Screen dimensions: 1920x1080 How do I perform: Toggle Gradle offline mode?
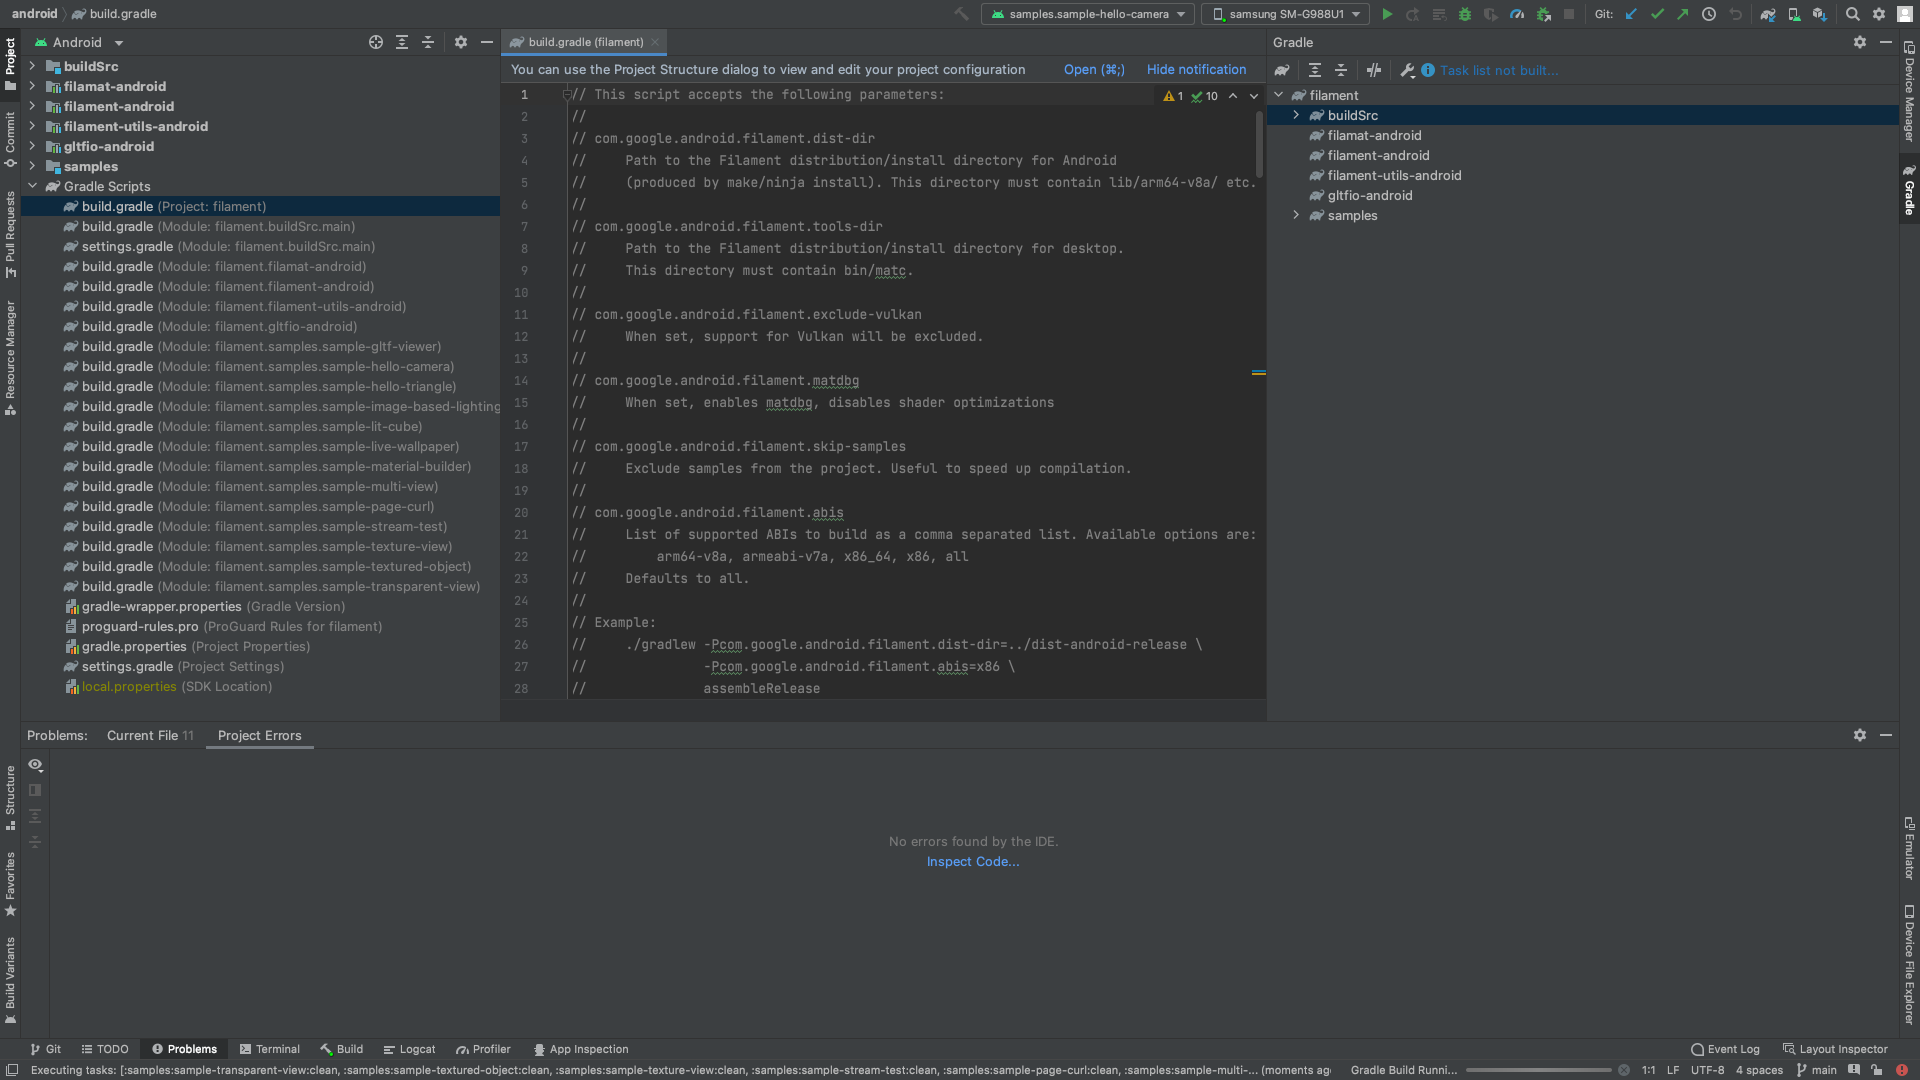pos(1374,70)
